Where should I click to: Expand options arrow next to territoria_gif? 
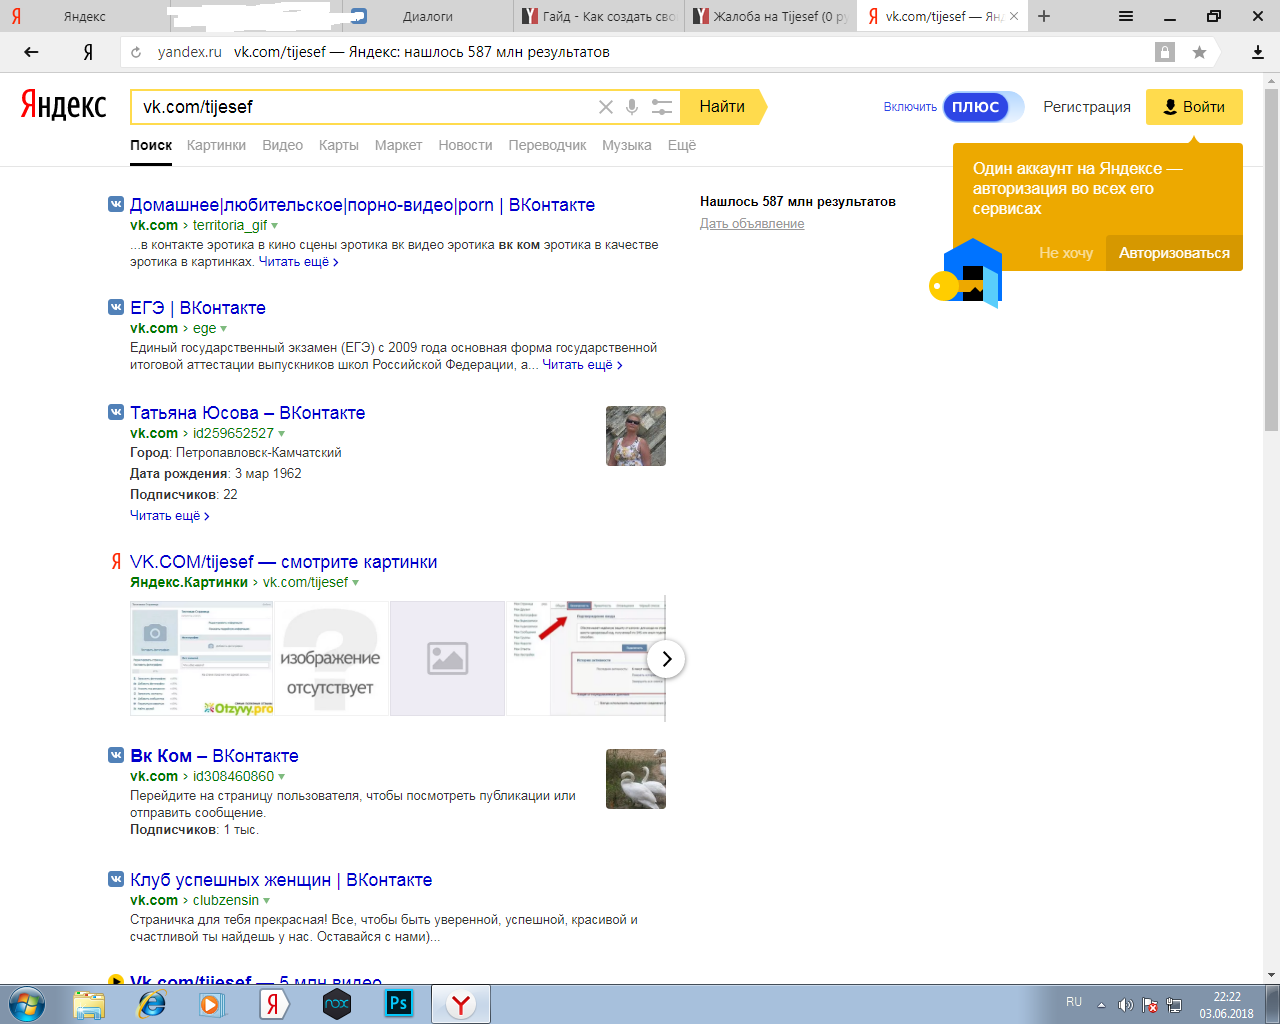click(x=275, y=226)
